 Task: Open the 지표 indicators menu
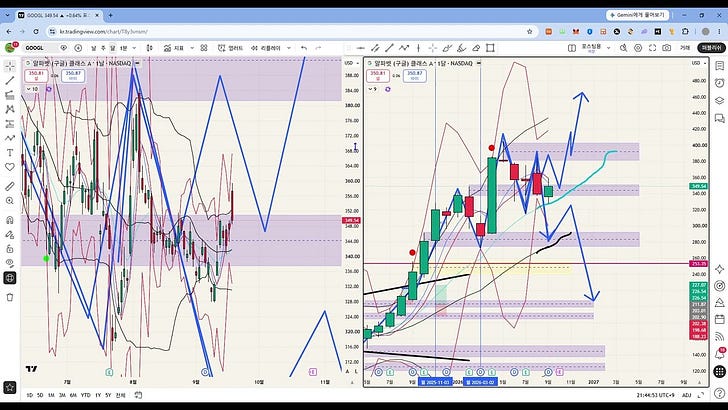(x=174, y=48)
